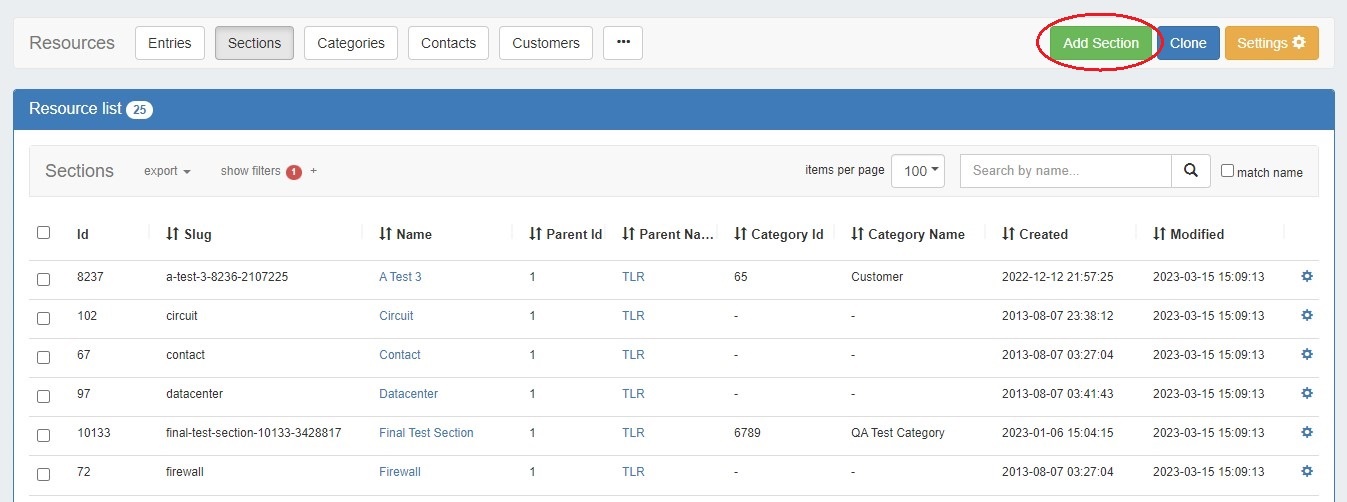1347x502 pixels.
Task: Open gear menu for Circuit row
Action: click(1306, 315)
